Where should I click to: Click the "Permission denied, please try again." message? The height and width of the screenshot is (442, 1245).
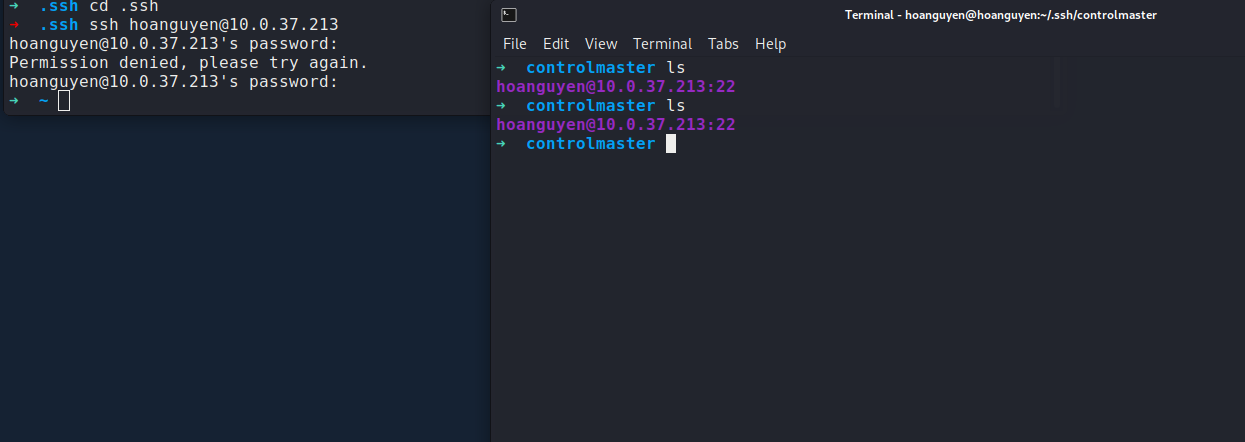[x=188, y=63]
